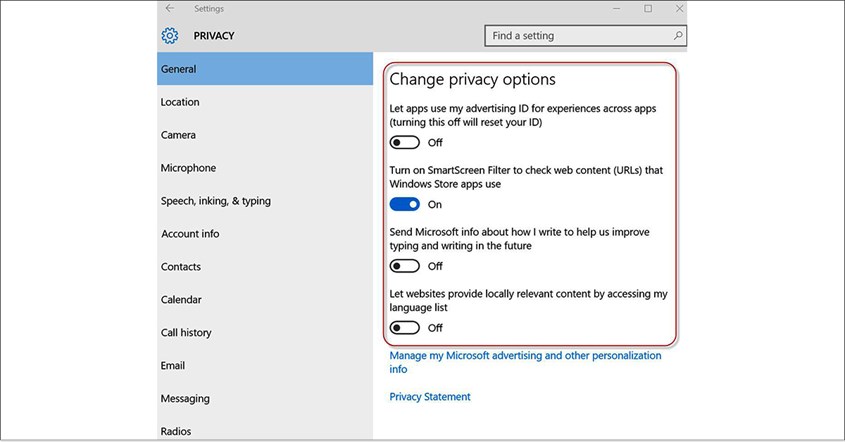Viewport: 845px width, 442px height.
Task: Enable sending Microsoft typing info toggle
Action: point(405,266)
